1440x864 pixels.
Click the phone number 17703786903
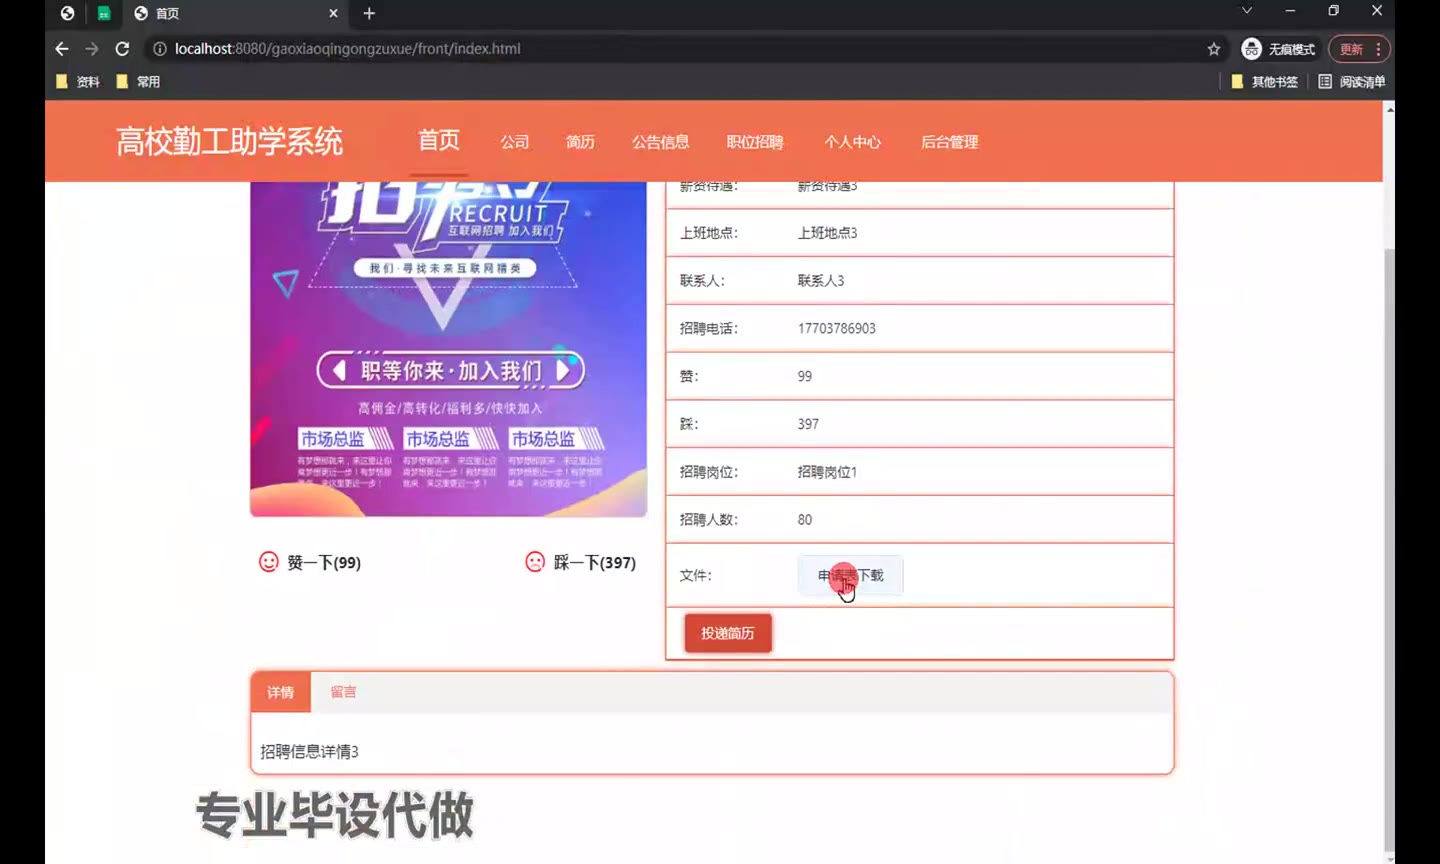tap(837, 328)
